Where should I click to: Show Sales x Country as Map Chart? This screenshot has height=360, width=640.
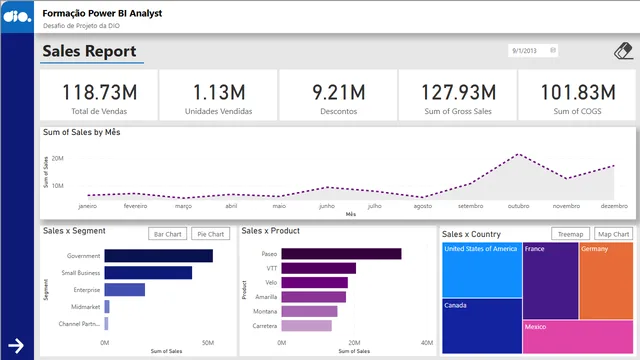pyautogui.click(x=613, y=234)
